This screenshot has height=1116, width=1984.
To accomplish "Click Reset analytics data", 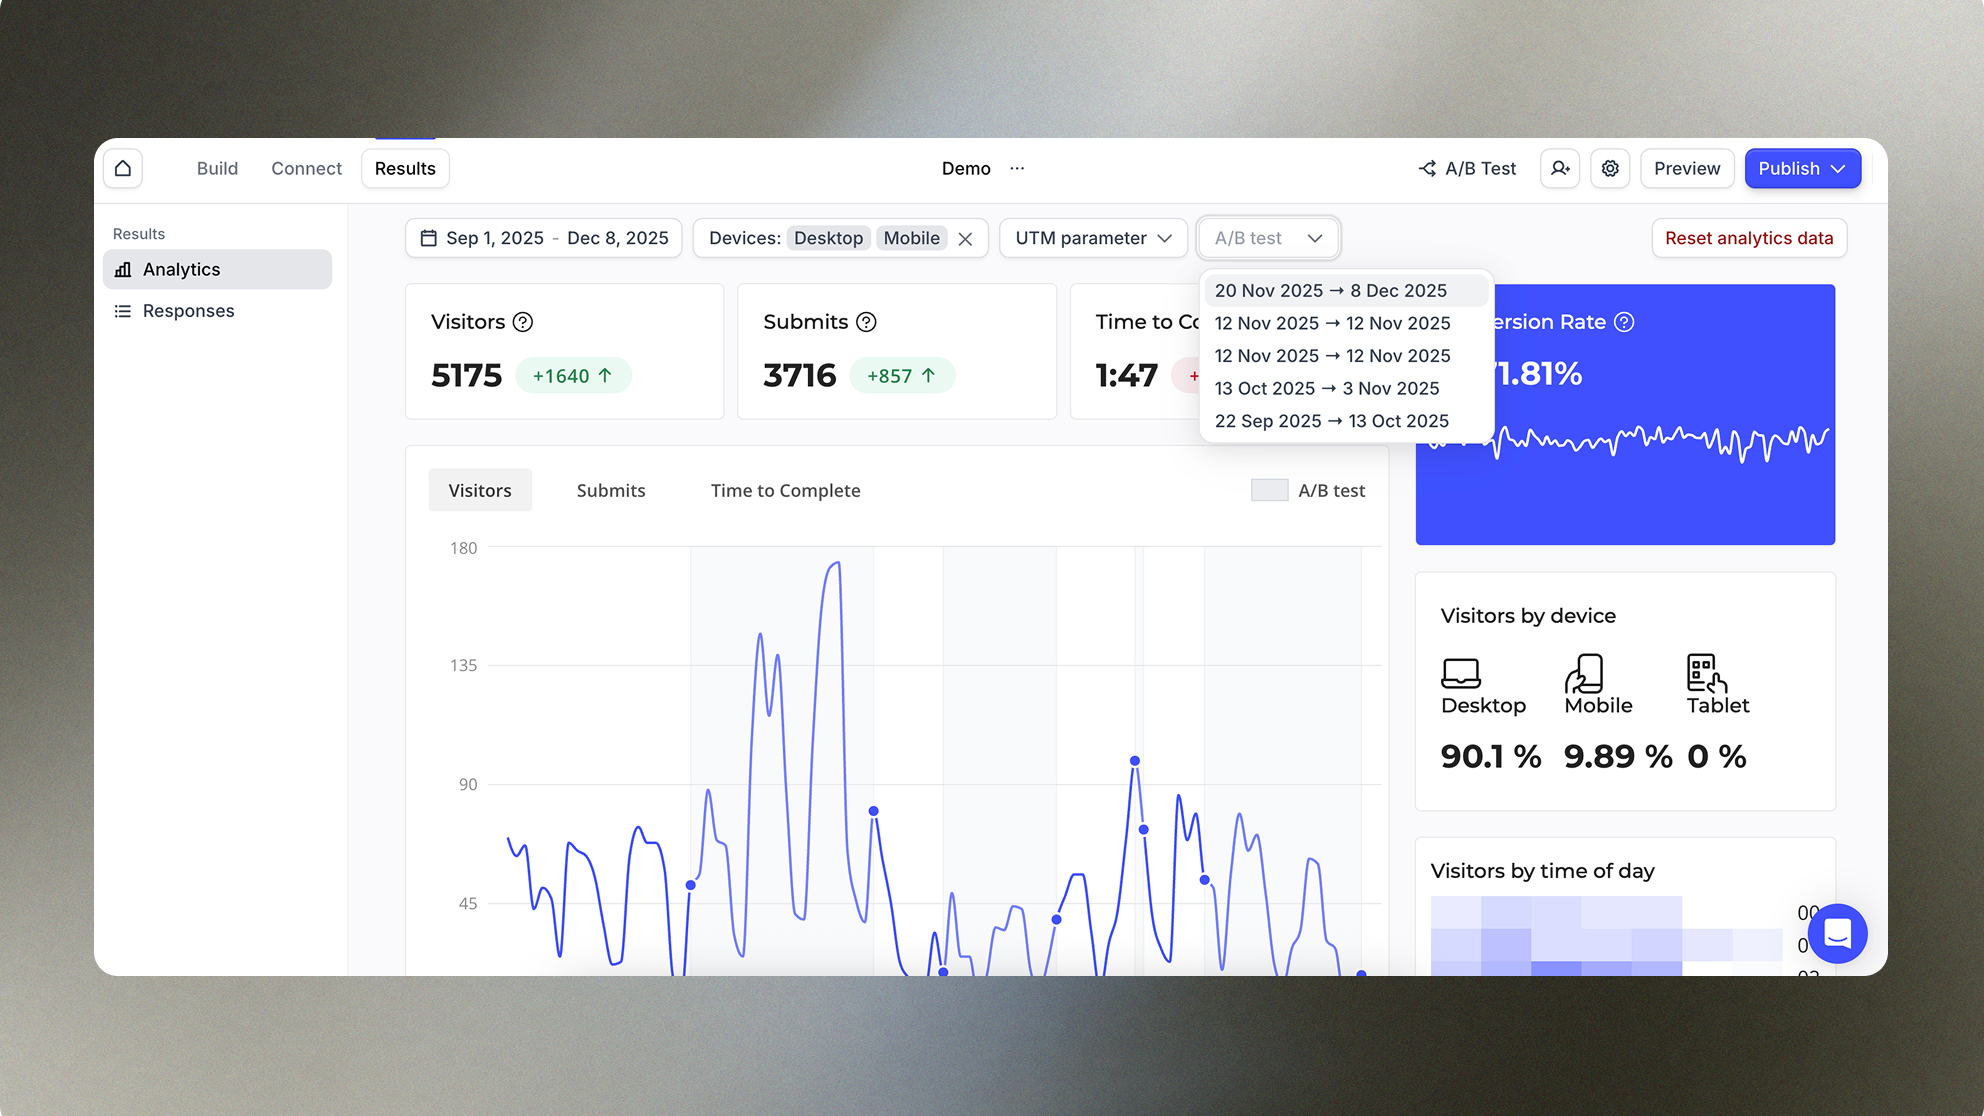I will click(x=1748, y=238).
